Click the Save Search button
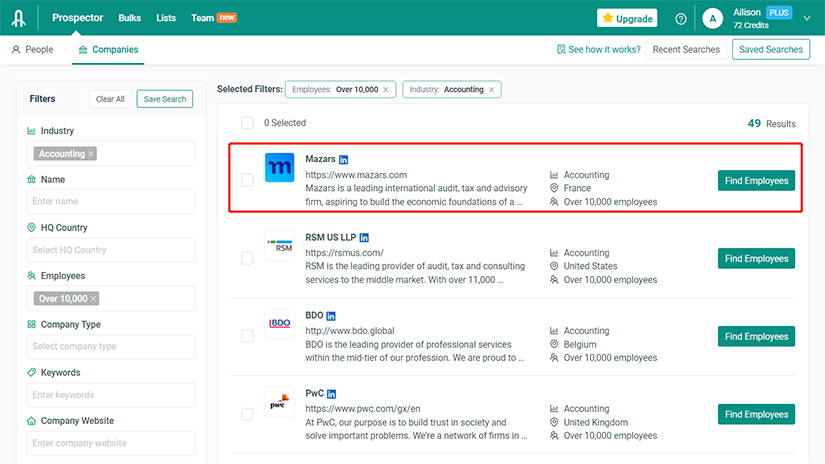Viewport: 825px width, 464px height. [165, 99]
